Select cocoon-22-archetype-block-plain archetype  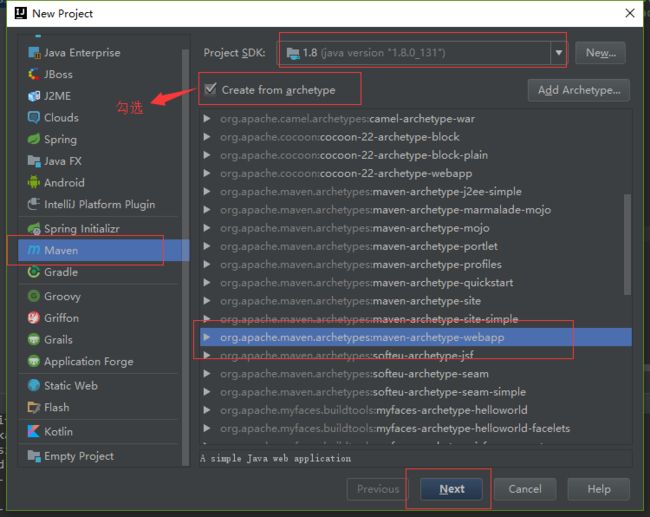pos(416,155)
